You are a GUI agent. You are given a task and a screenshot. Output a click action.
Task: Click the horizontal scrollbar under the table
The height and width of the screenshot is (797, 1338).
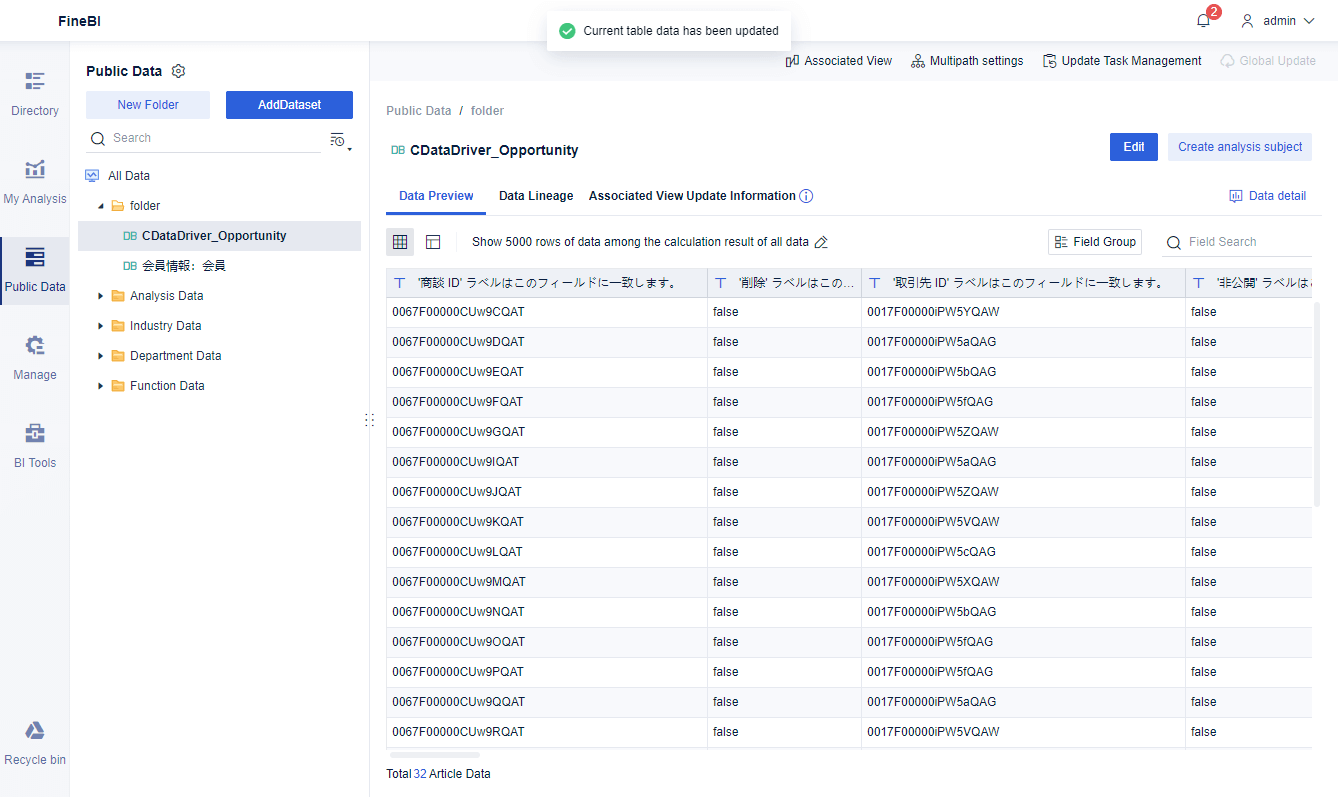[435, 755]
